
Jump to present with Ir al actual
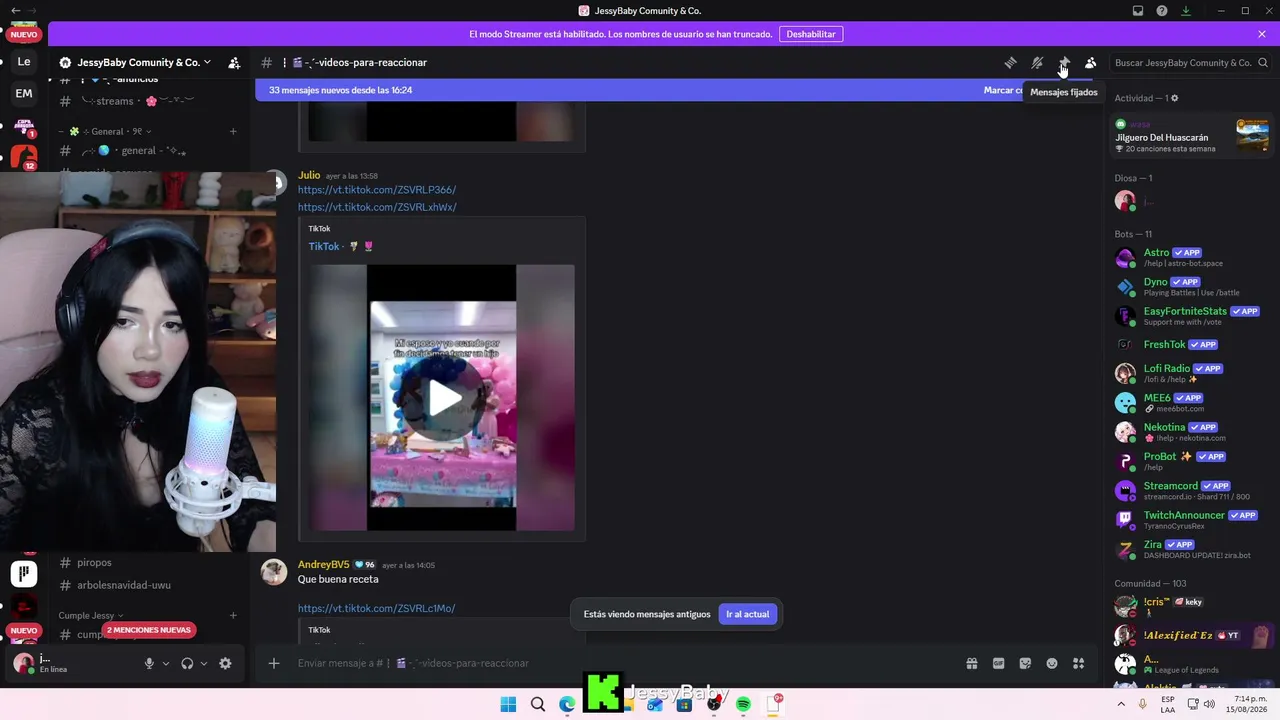point(747,614)
